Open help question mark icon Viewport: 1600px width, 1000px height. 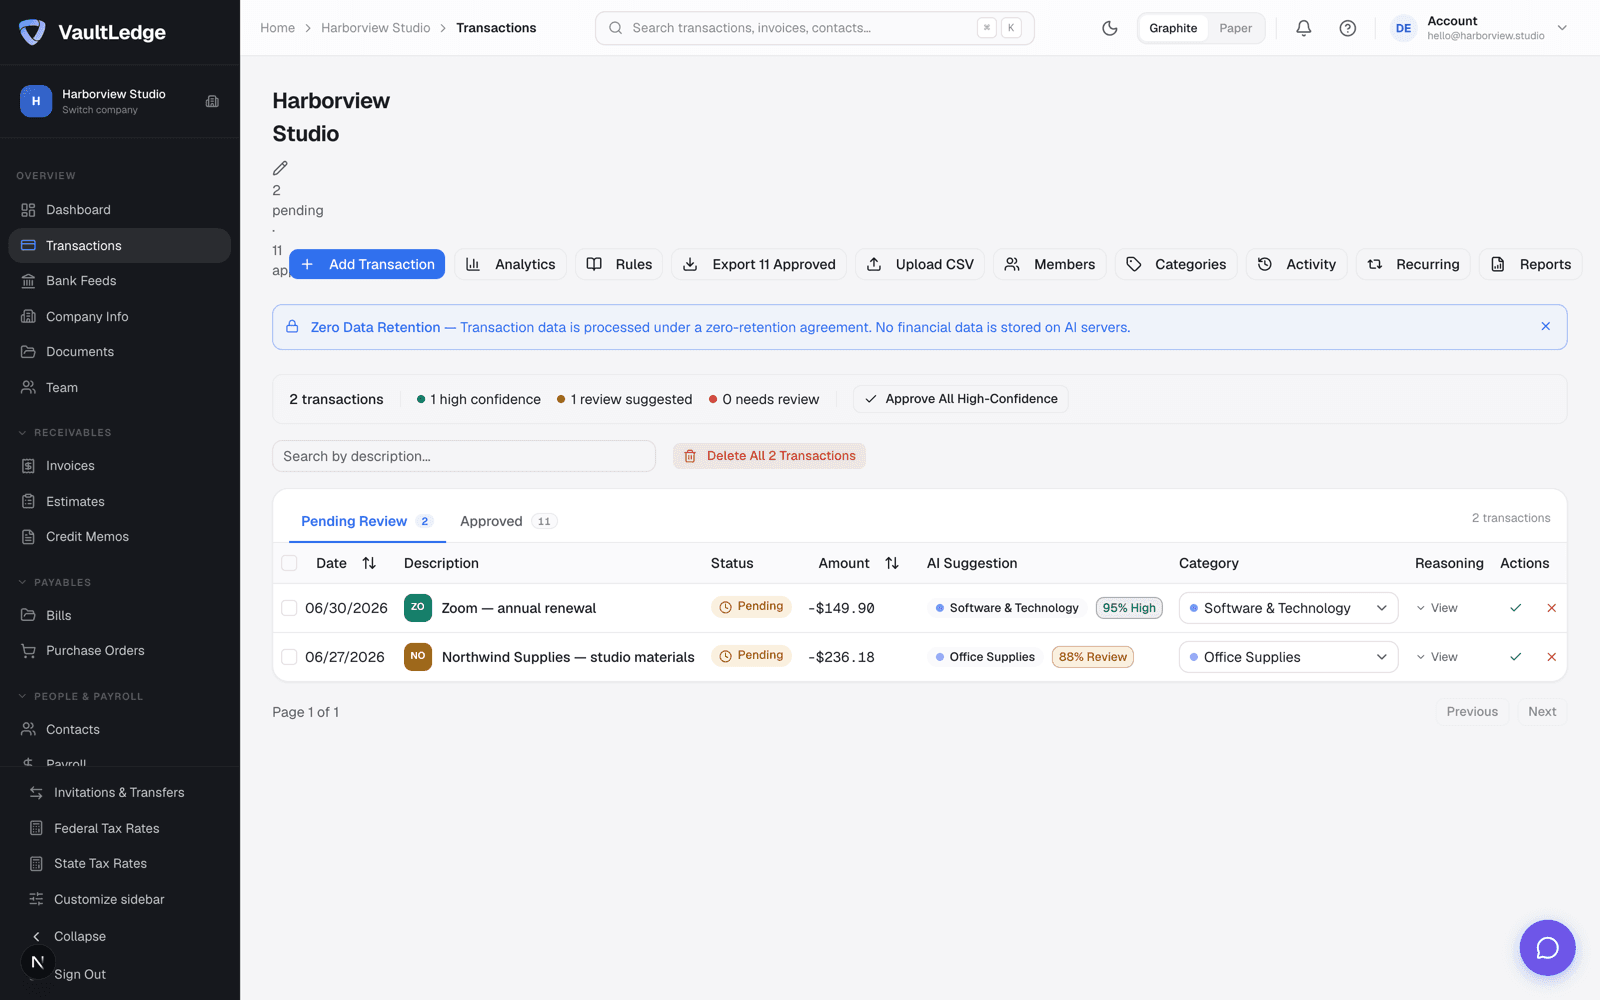point(1348,28)
